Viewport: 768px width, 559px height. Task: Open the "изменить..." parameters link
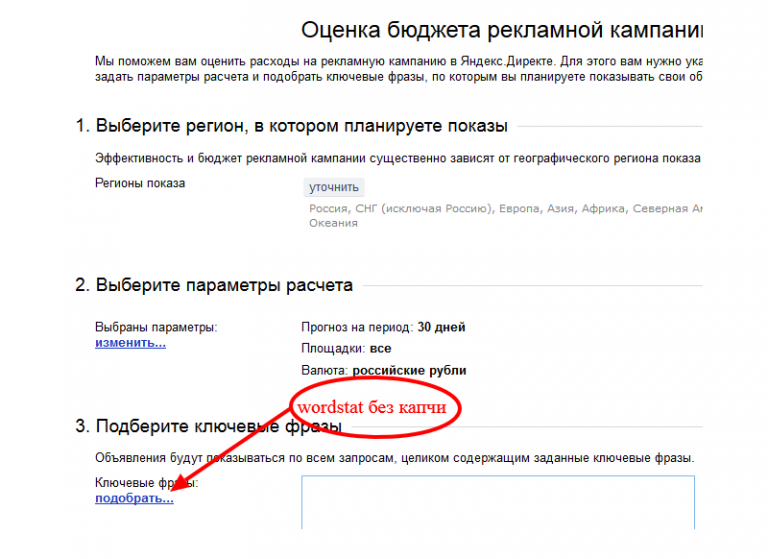pos(130,343)
